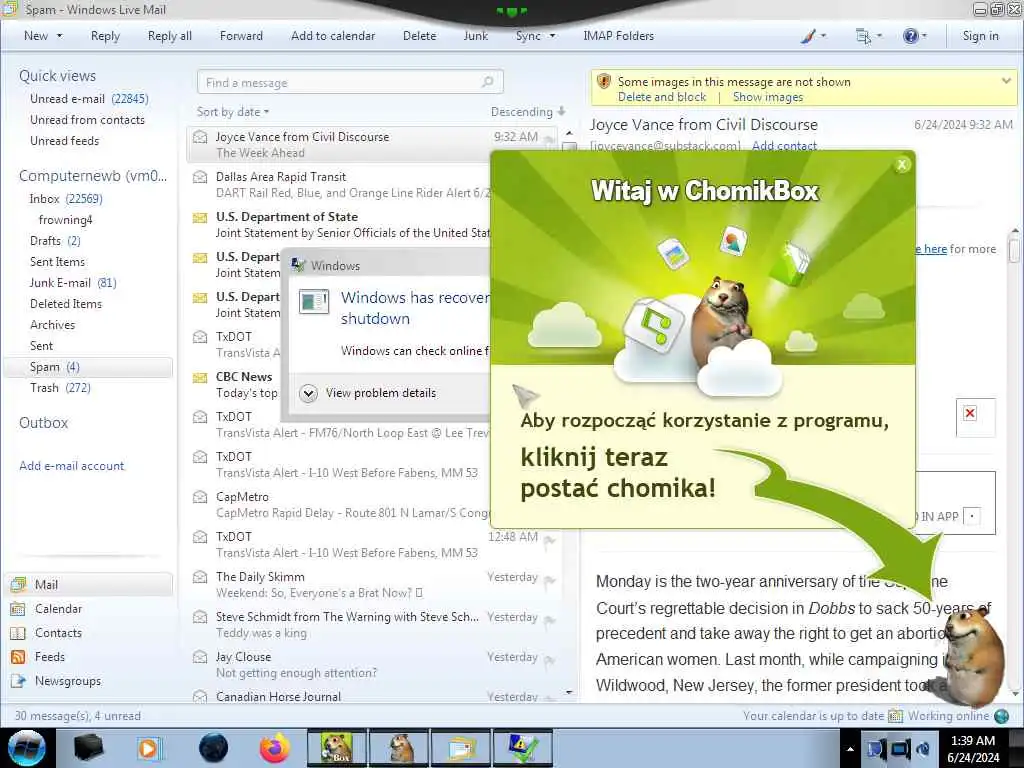Click the Working online globe icon
Image resolution: width=1024 pixels, height=768 pixels.
coord(1001,716)
